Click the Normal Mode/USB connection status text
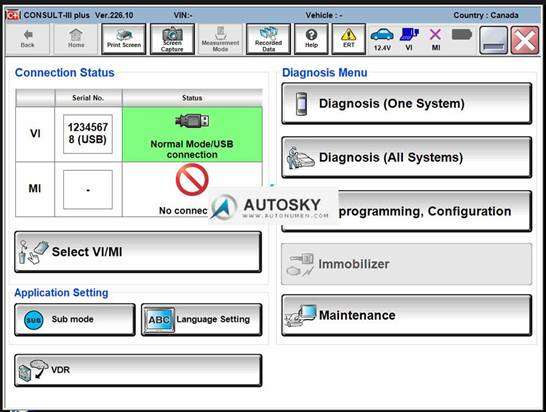 point(192,149)
